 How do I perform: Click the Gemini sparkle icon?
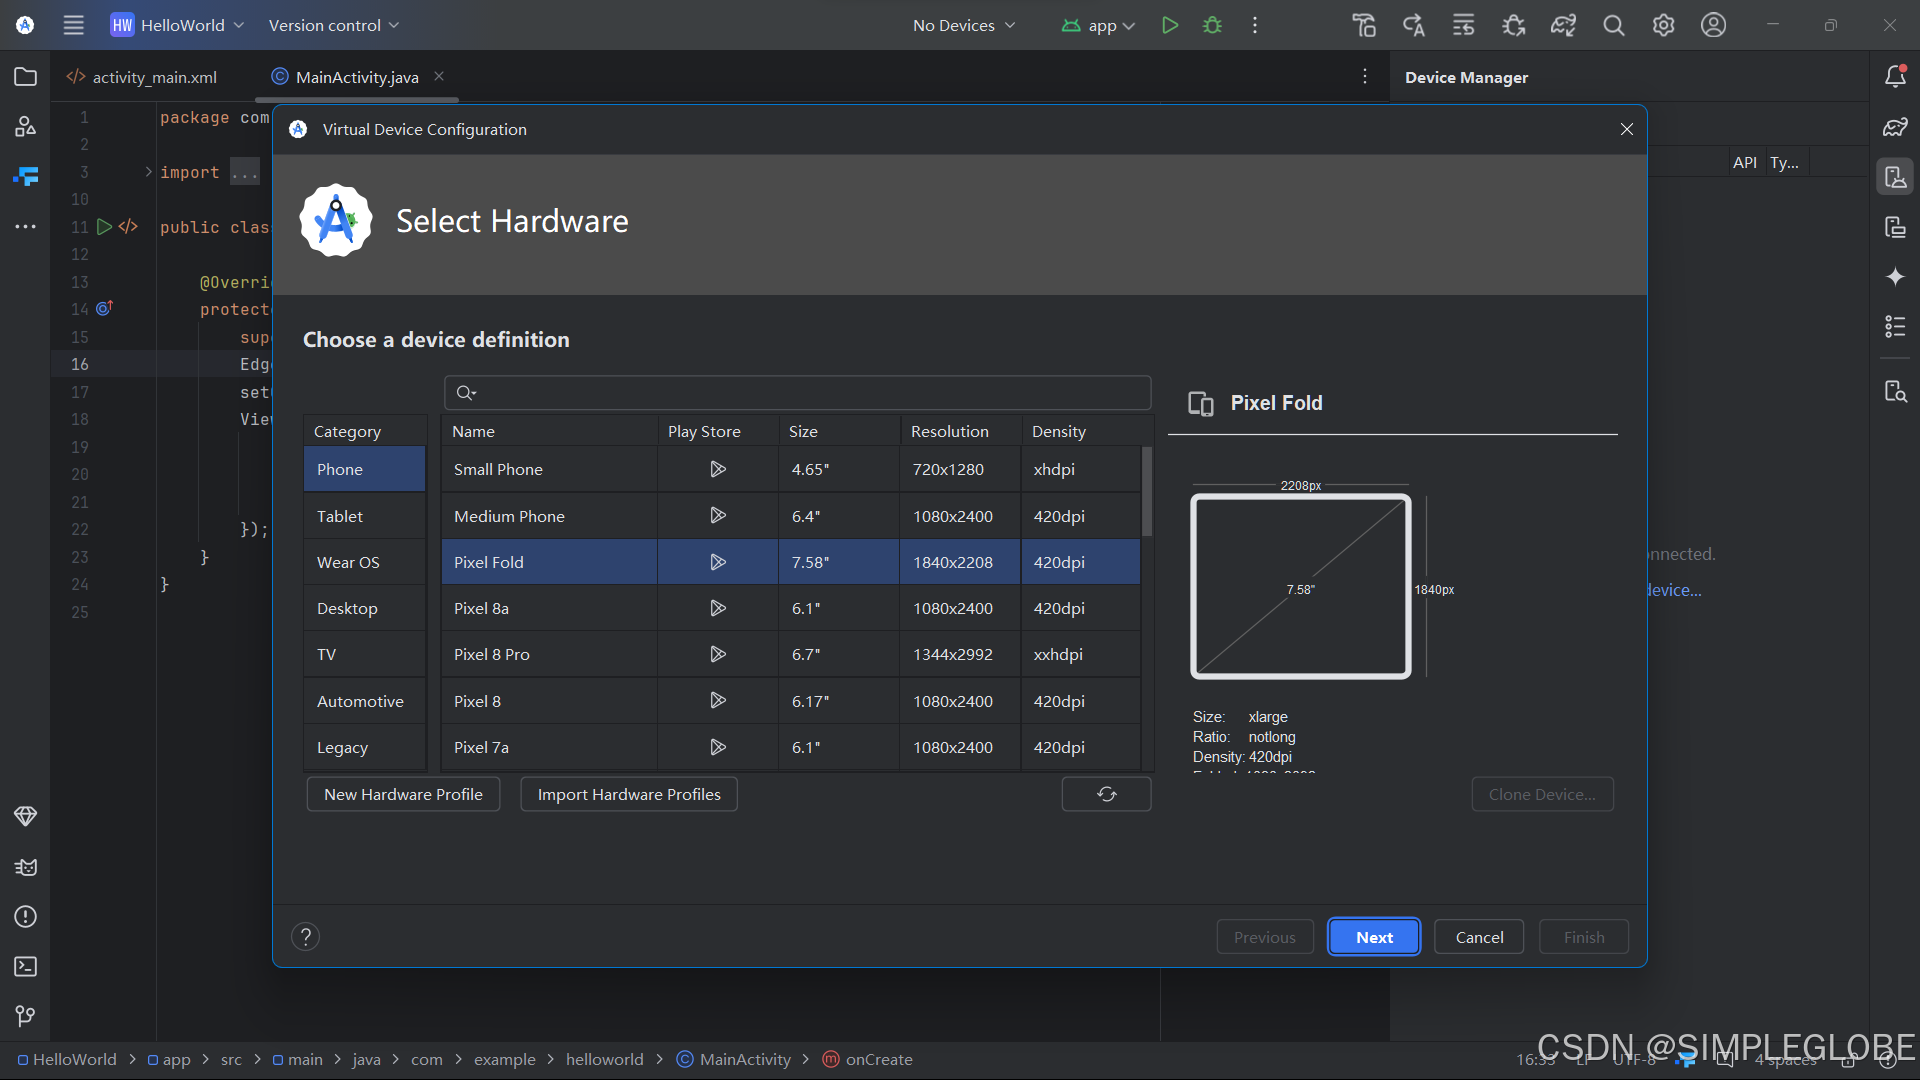pos(1895,277)
